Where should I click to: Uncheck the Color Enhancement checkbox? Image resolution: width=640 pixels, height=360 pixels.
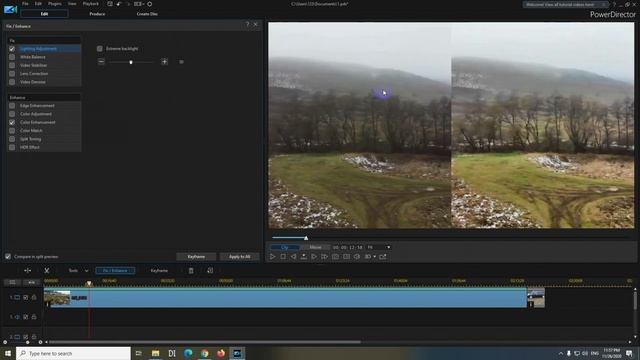click(12, 122)
